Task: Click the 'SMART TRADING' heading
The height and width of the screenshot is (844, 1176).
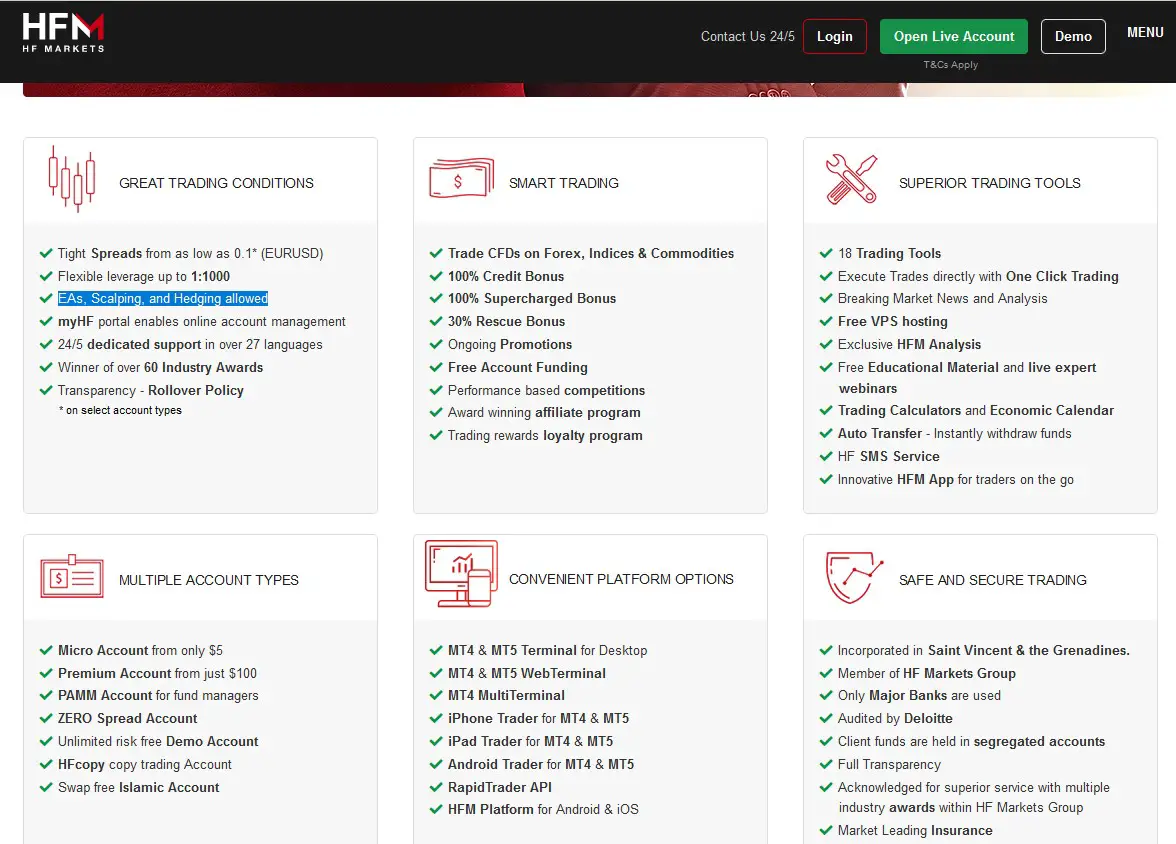Action: point(564,183)
